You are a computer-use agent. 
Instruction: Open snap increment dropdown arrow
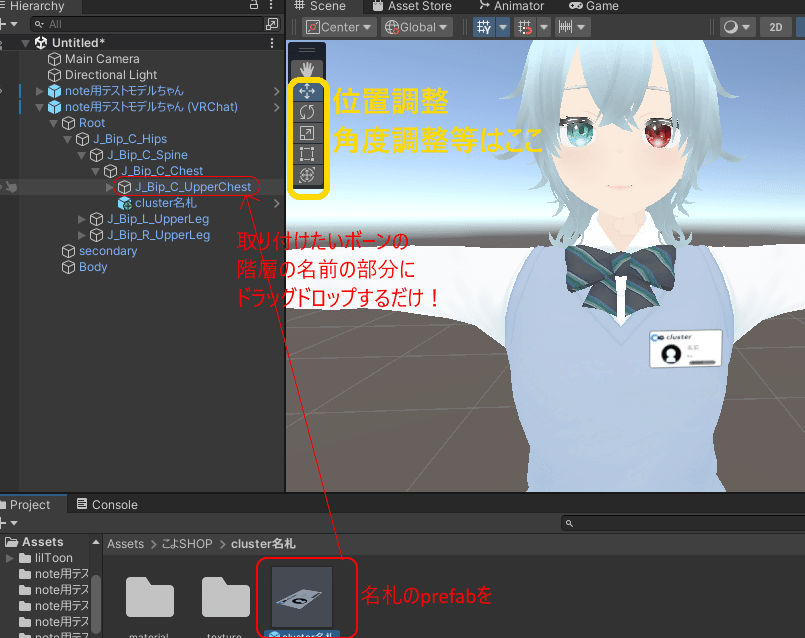(582, 27)
